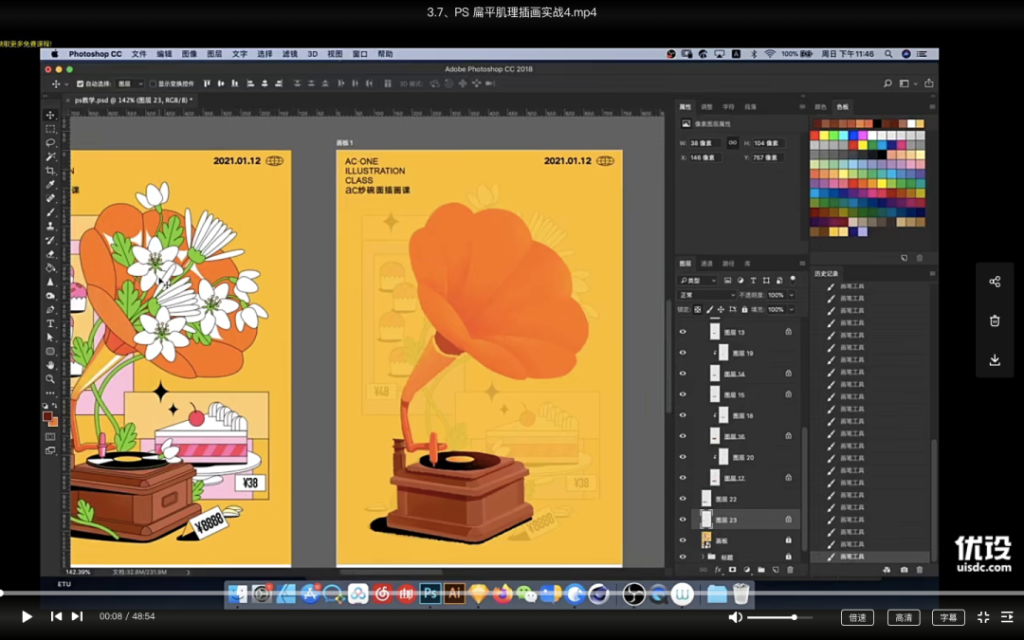Toggle the auto-select (自动选择) checkbox
Image resolution: width=1024 pixels, height=640 pixels.
click(x=80, y=84)
